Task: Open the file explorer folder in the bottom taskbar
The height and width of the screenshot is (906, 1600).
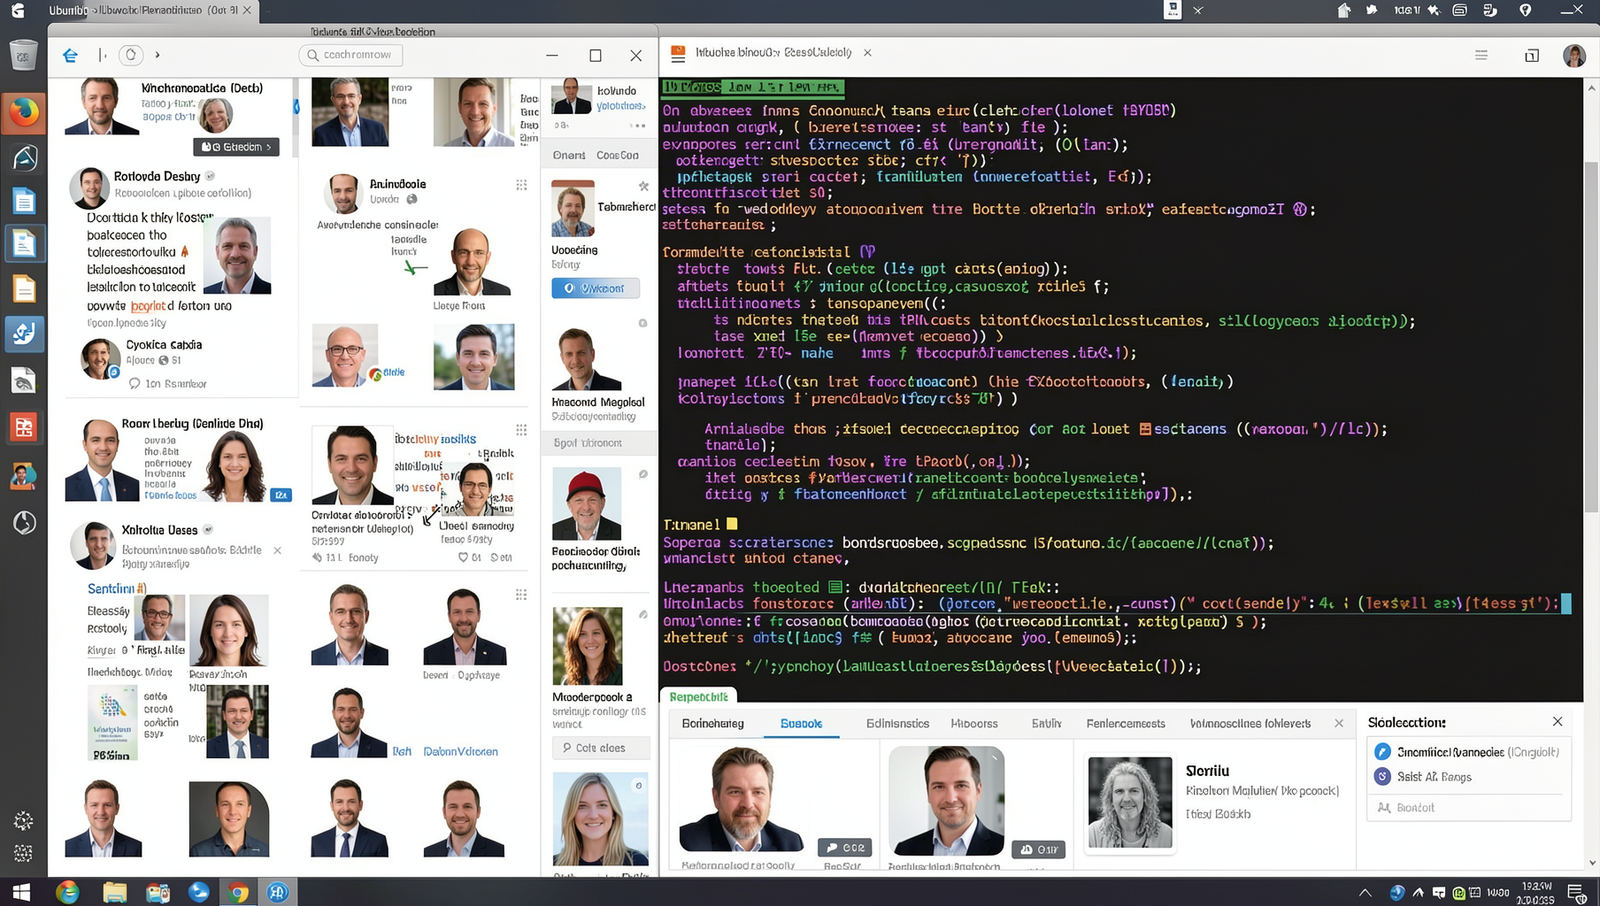Action: coord(114,892)
